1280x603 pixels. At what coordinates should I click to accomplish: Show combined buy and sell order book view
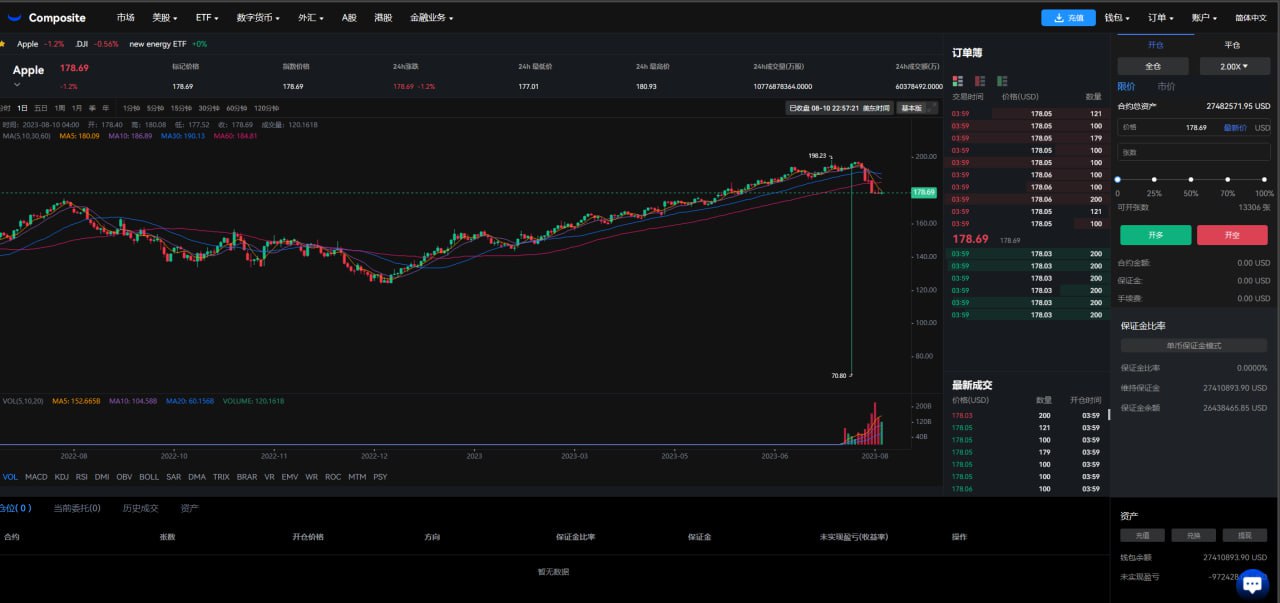[957, 80]
